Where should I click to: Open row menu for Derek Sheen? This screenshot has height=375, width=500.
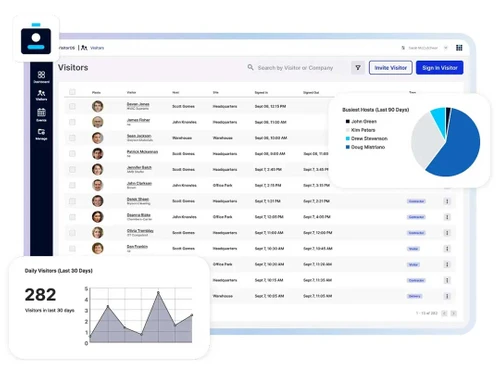[x=447, y=201]
